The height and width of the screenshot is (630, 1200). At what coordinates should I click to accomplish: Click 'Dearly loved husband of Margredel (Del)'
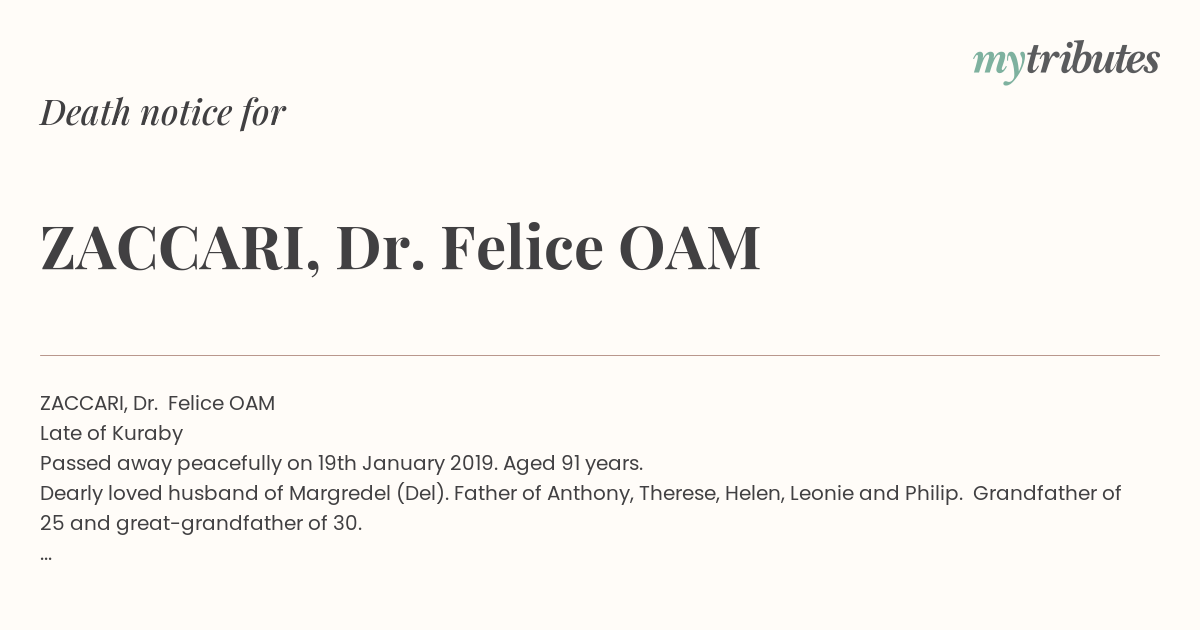click(x=244, y=494)
